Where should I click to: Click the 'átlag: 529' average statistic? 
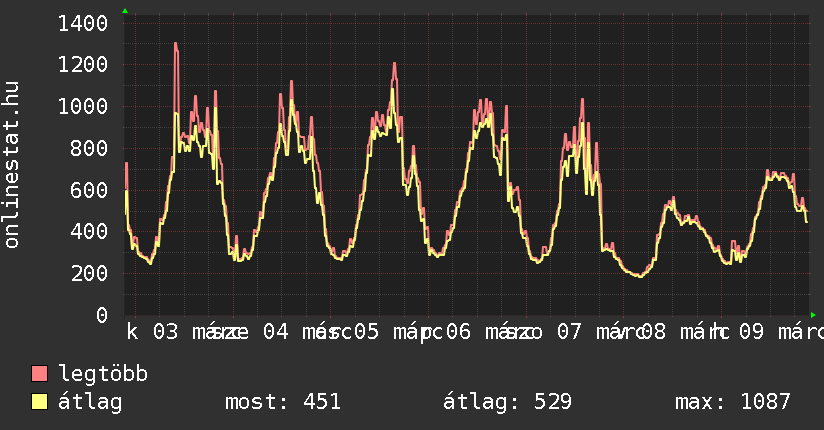pyautogui.click(x=507, y=402)
